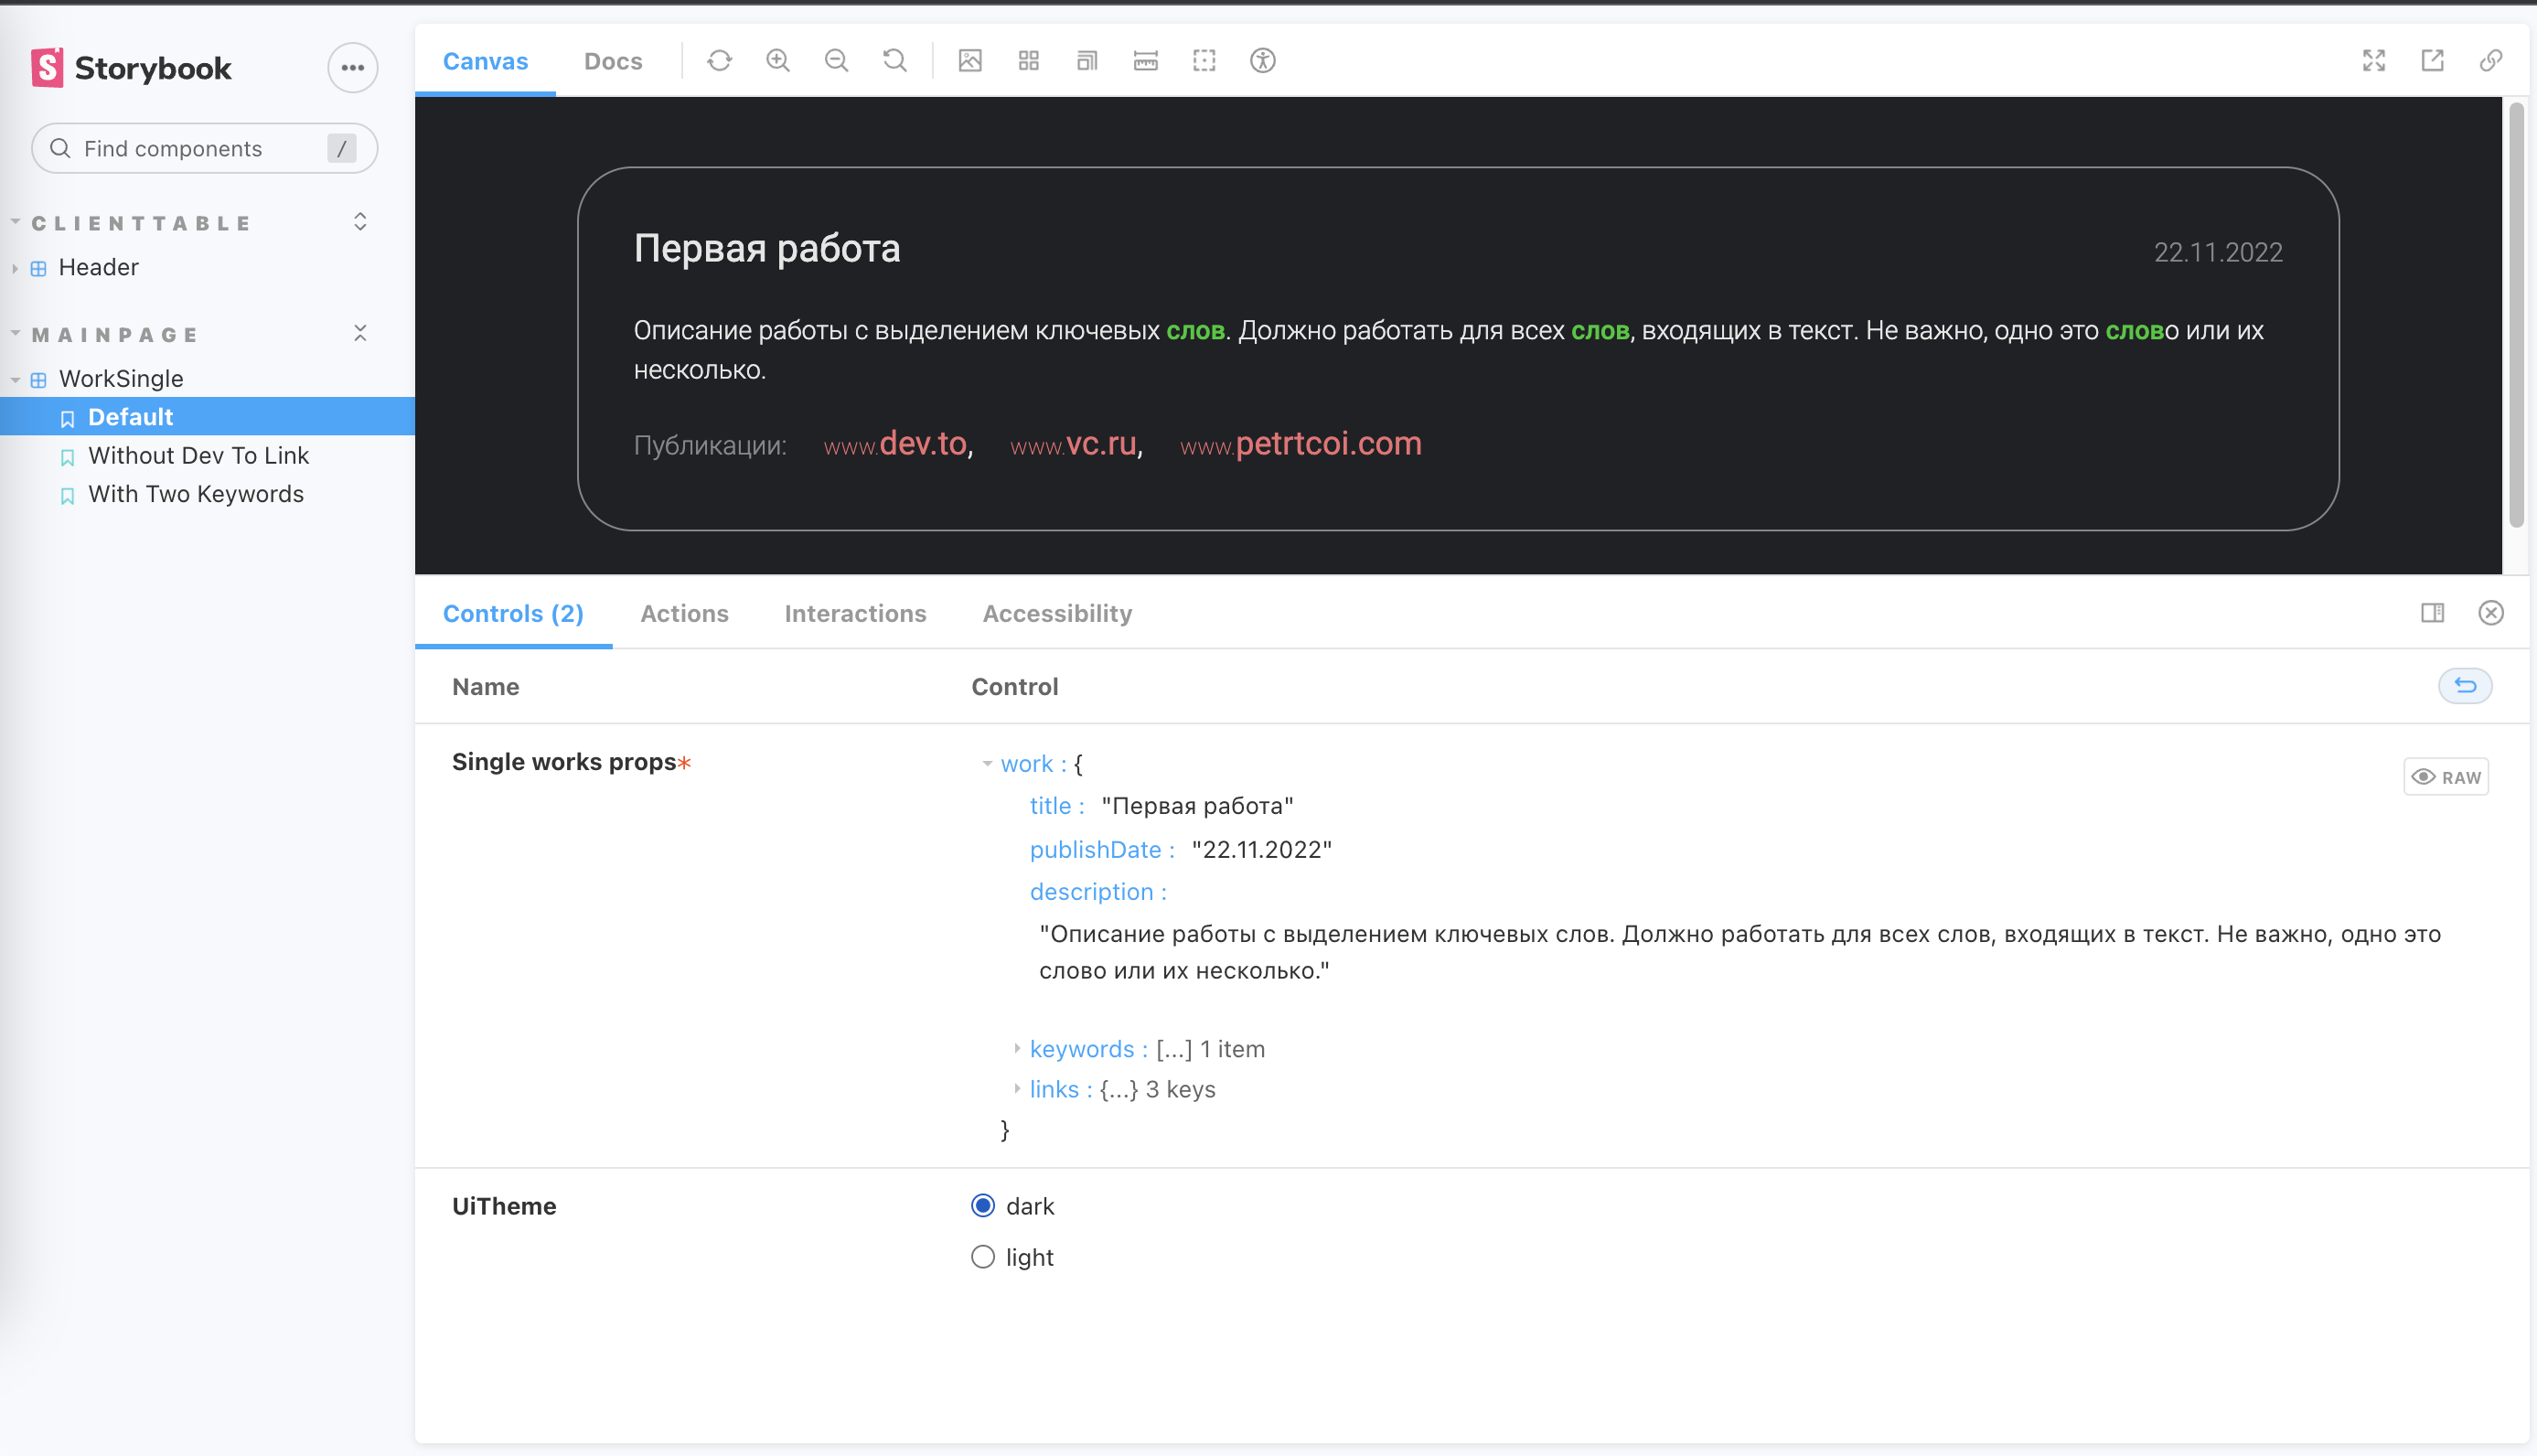Open the viewport size icon
Image resolution: width=2537 pixels, height=1456 pixels.
pyautogui.click(x=1087, y=61)
